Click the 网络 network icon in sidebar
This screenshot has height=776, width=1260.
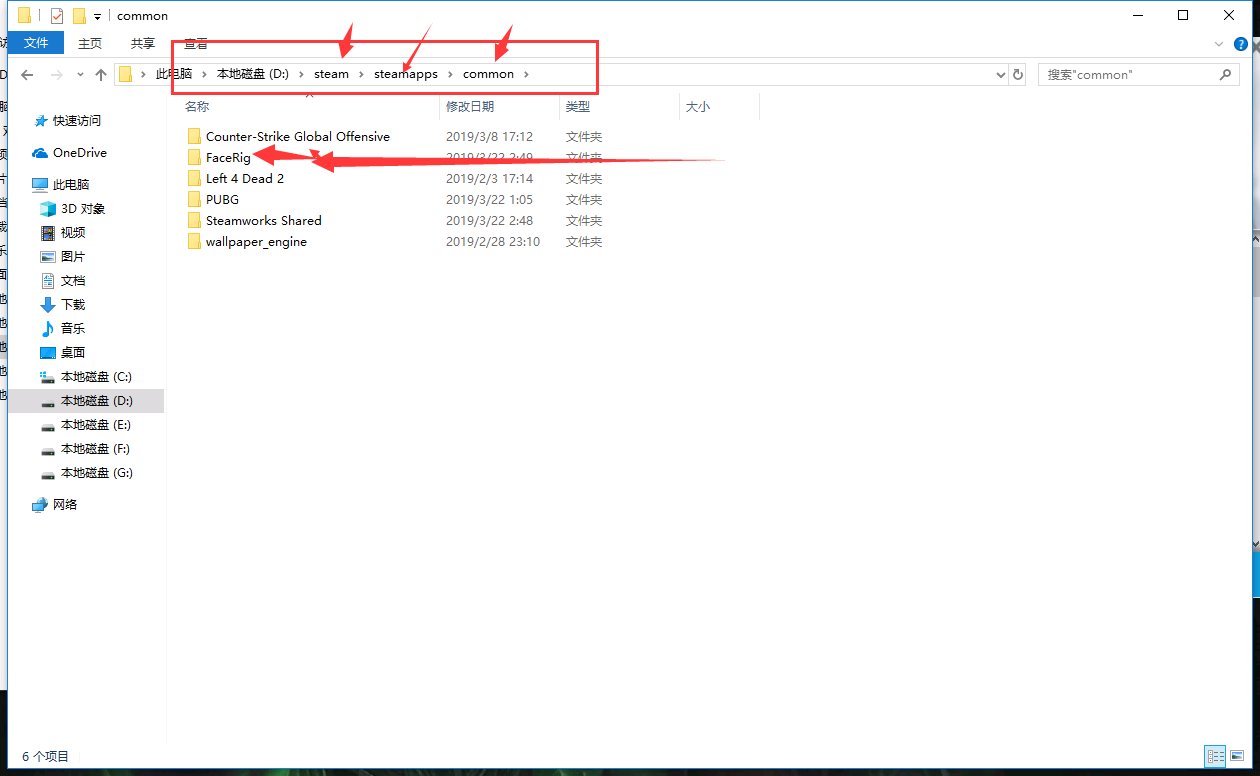coord(40,504)
